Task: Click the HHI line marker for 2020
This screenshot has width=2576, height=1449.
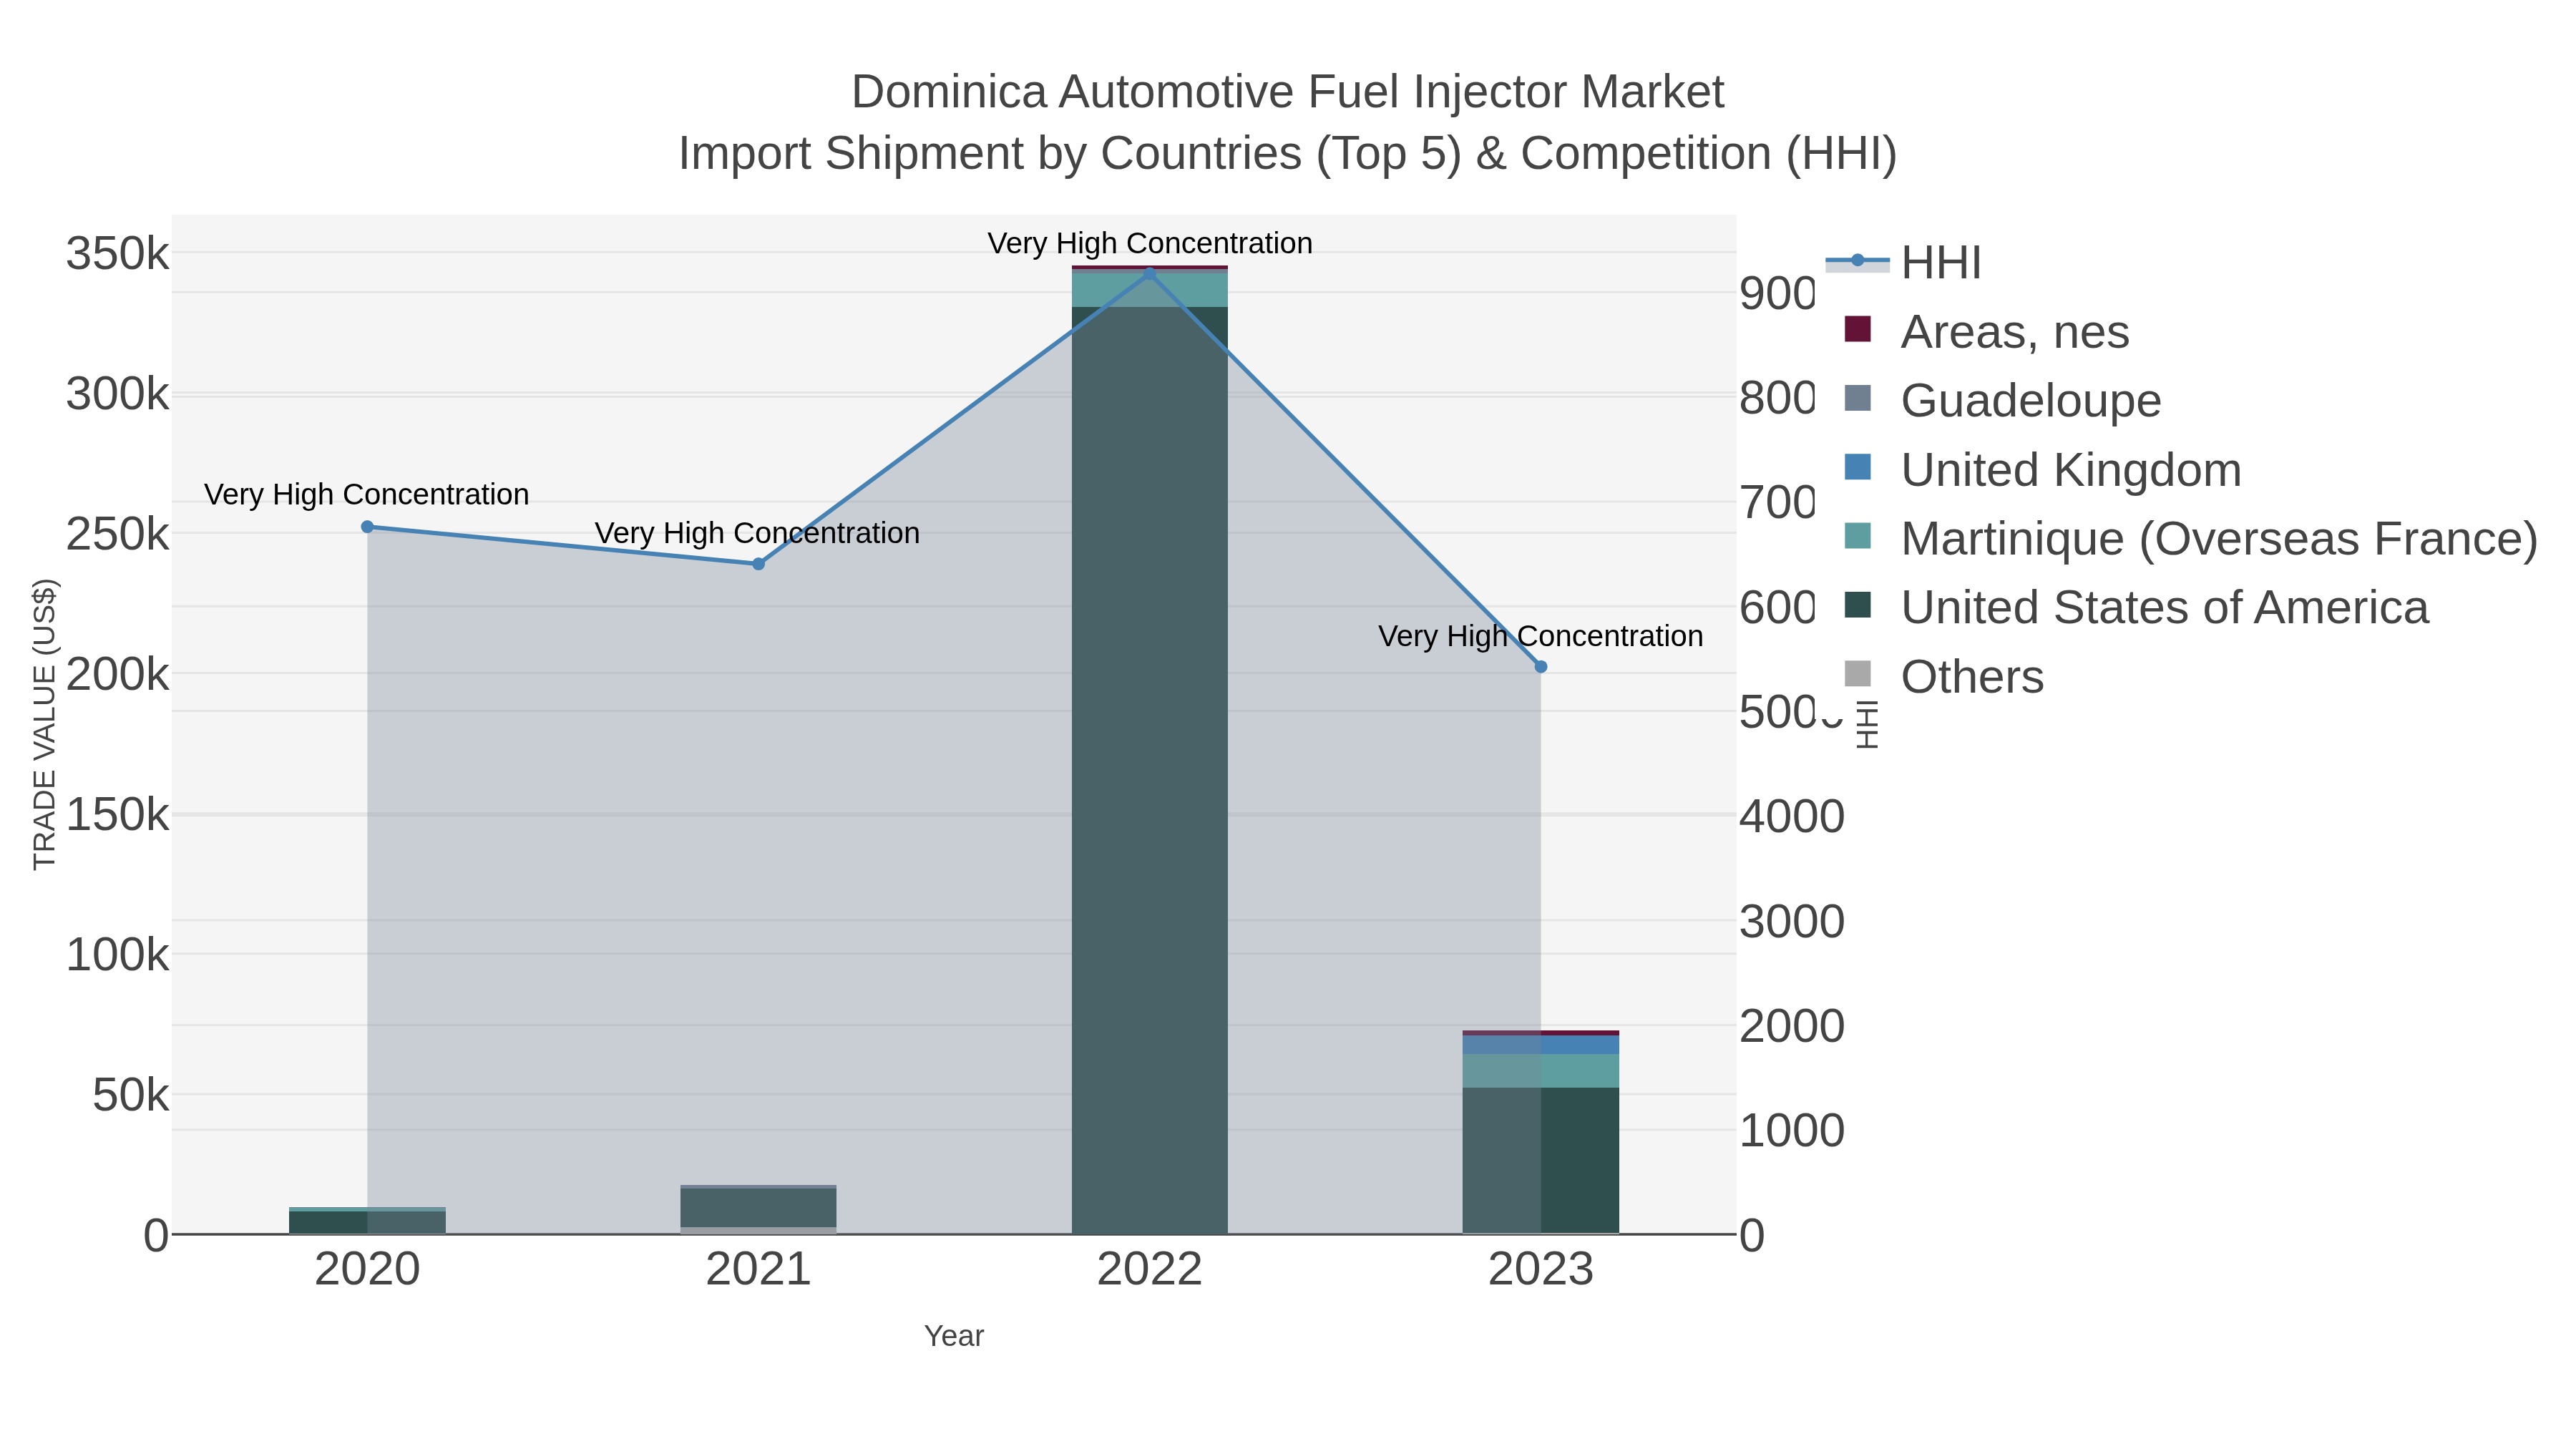Action: click(367, 527)
